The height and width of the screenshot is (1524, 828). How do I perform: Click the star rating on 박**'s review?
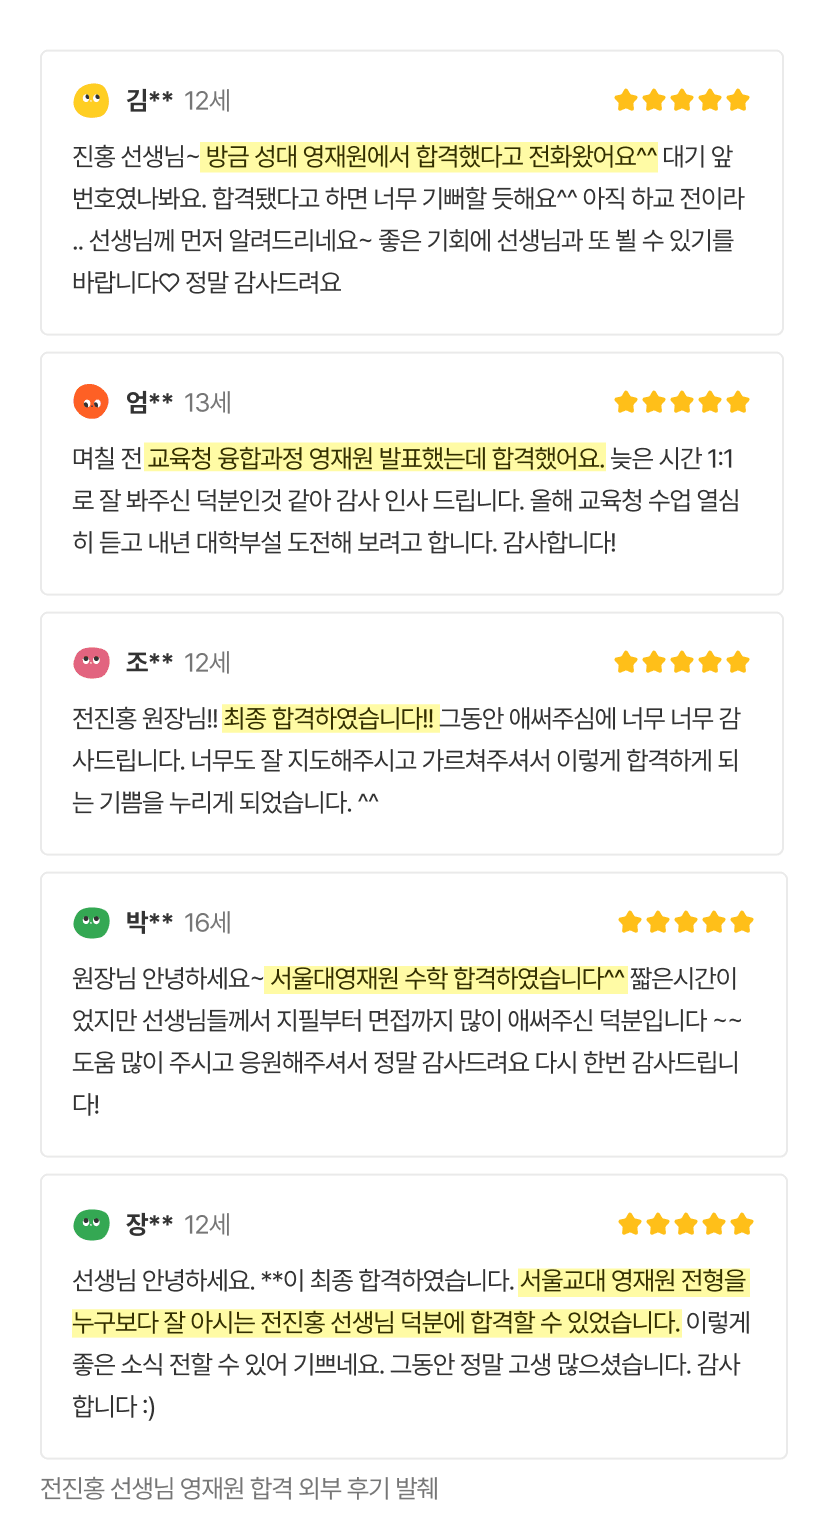point(685,922)
